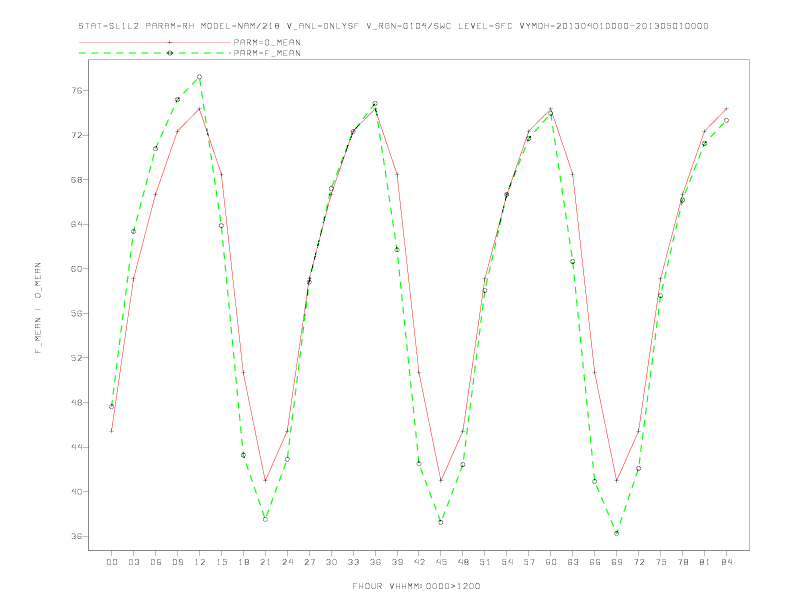
Task: Click y-axis tick label 44
Action: 77,447
